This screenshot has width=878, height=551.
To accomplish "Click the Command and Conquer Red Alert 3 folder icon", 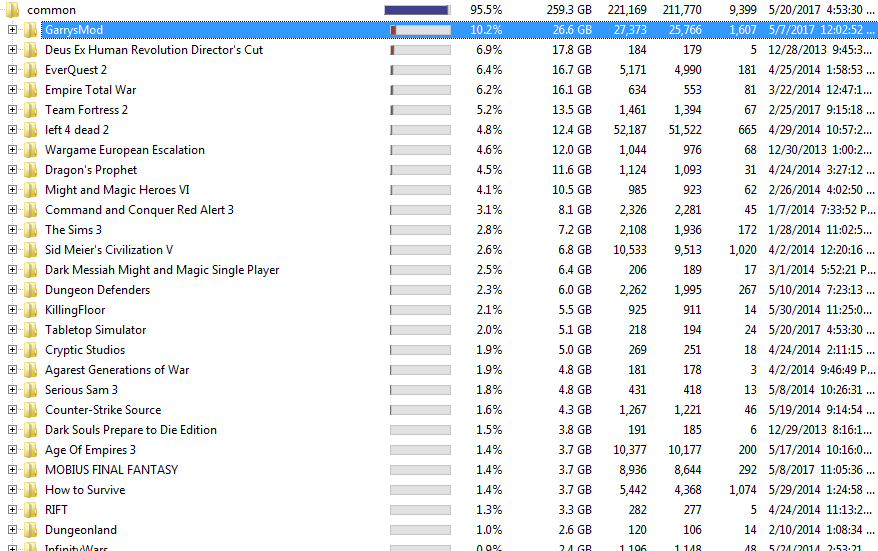I will 30,210.
